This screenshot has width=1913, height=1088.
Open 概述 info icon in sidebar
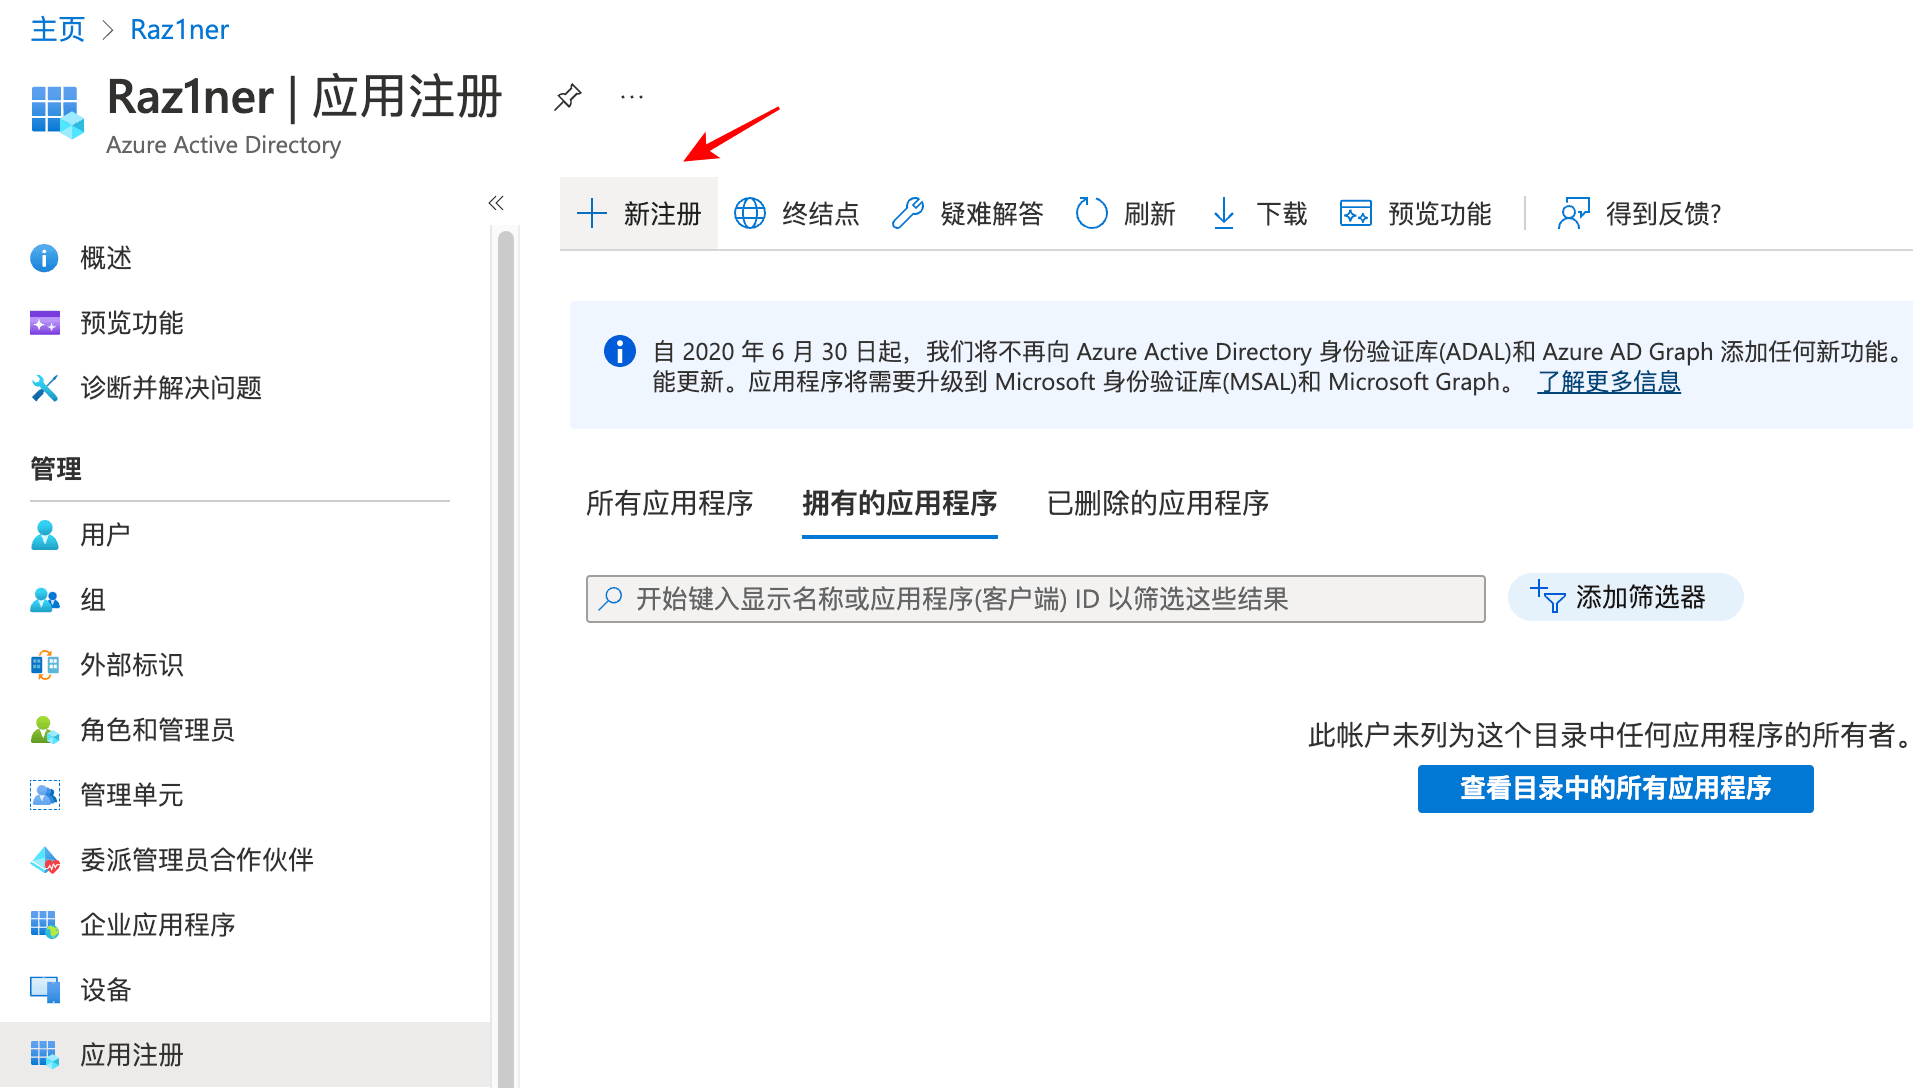tap(44, 258)
